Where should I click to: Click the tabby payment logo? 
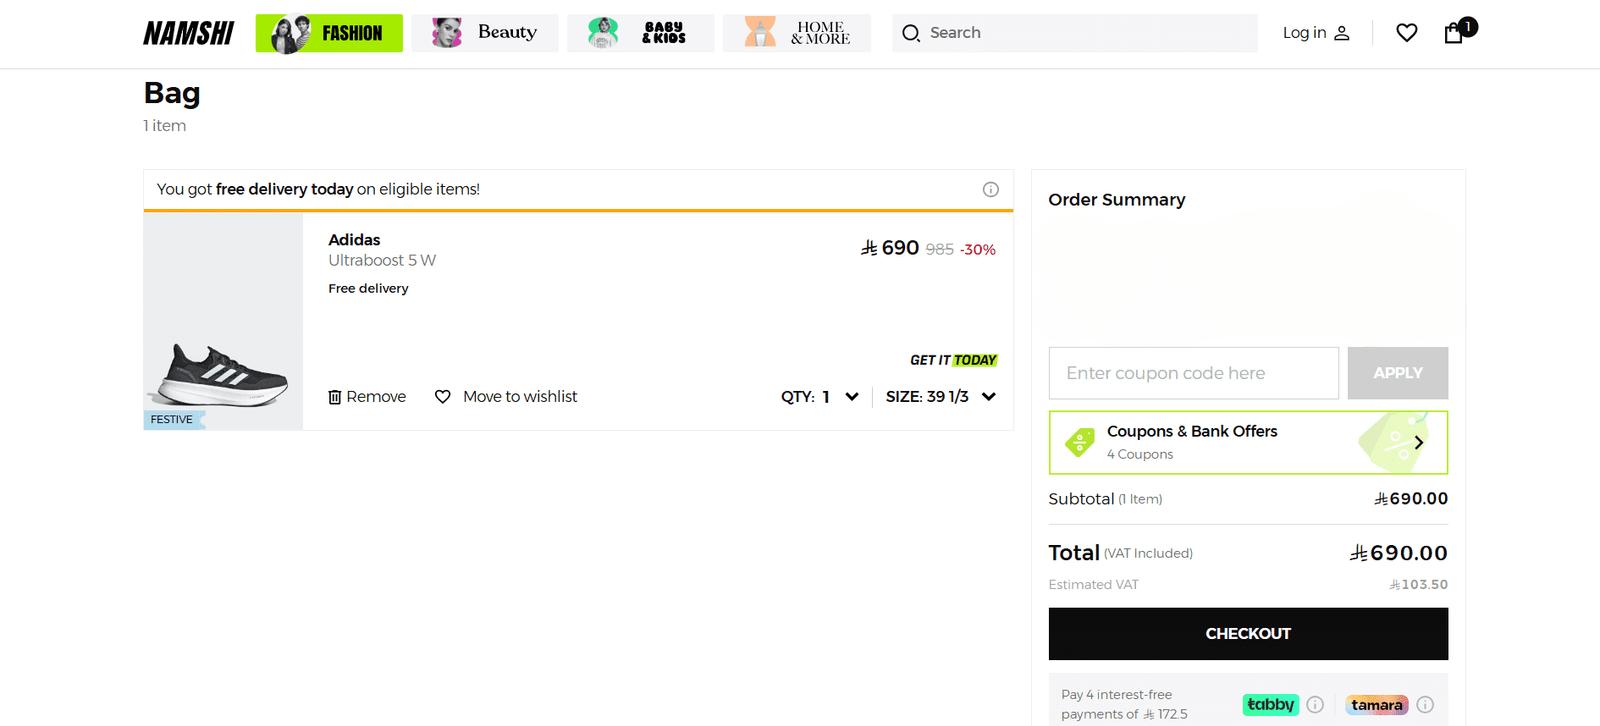(x=1270, y=705)
